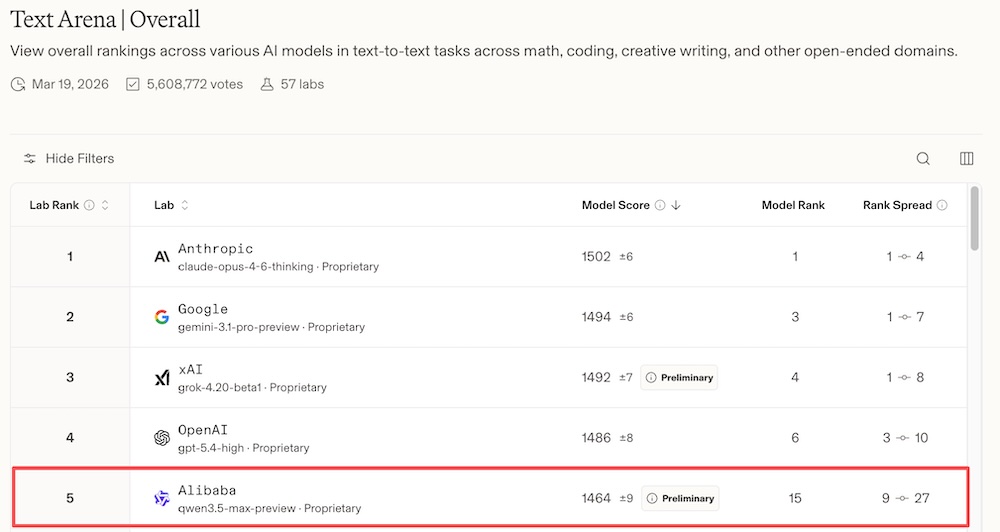Open the claude-opus-4-6-thinking model entry
The width and height of the screenshot is (1000, 532).
[244, 267]
